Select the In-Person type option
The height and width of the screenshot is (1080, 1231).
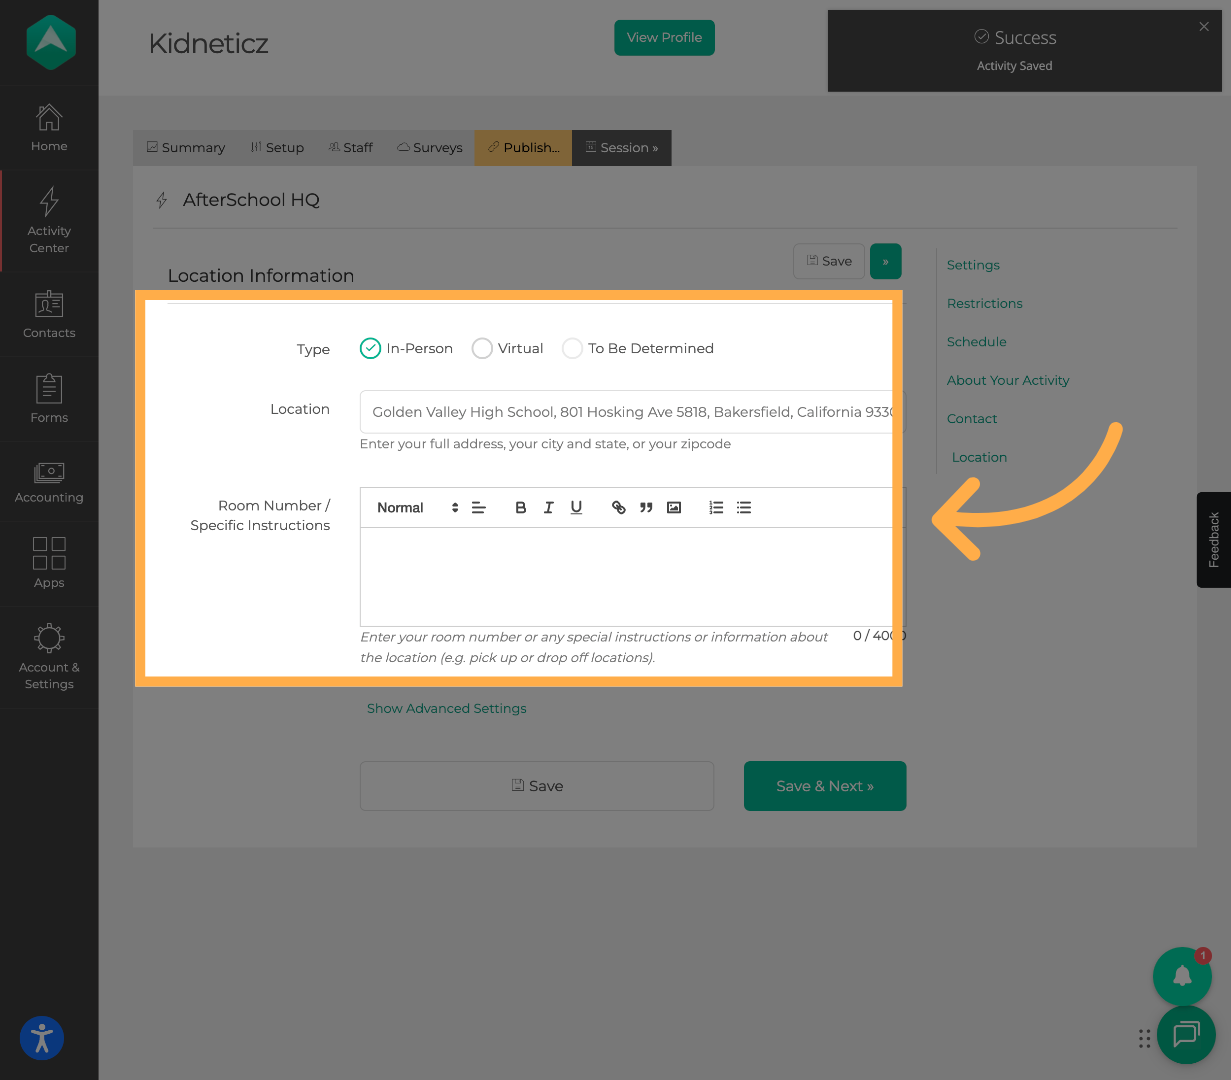[371, 348]
